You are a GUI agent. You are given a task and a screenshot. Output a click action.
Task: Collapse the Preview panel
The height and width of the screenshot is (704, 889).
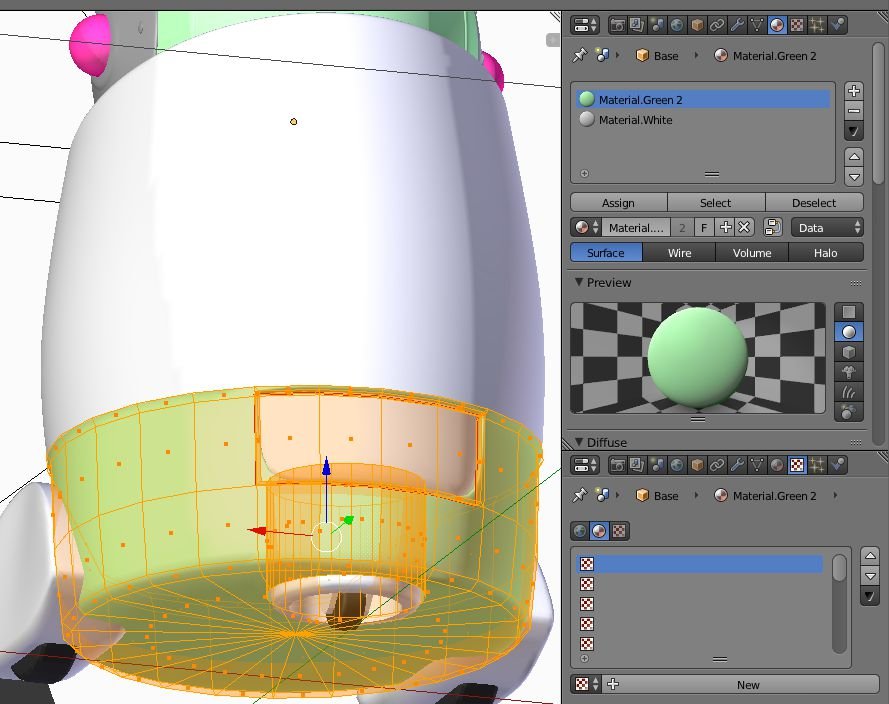(x=579, y=283)
